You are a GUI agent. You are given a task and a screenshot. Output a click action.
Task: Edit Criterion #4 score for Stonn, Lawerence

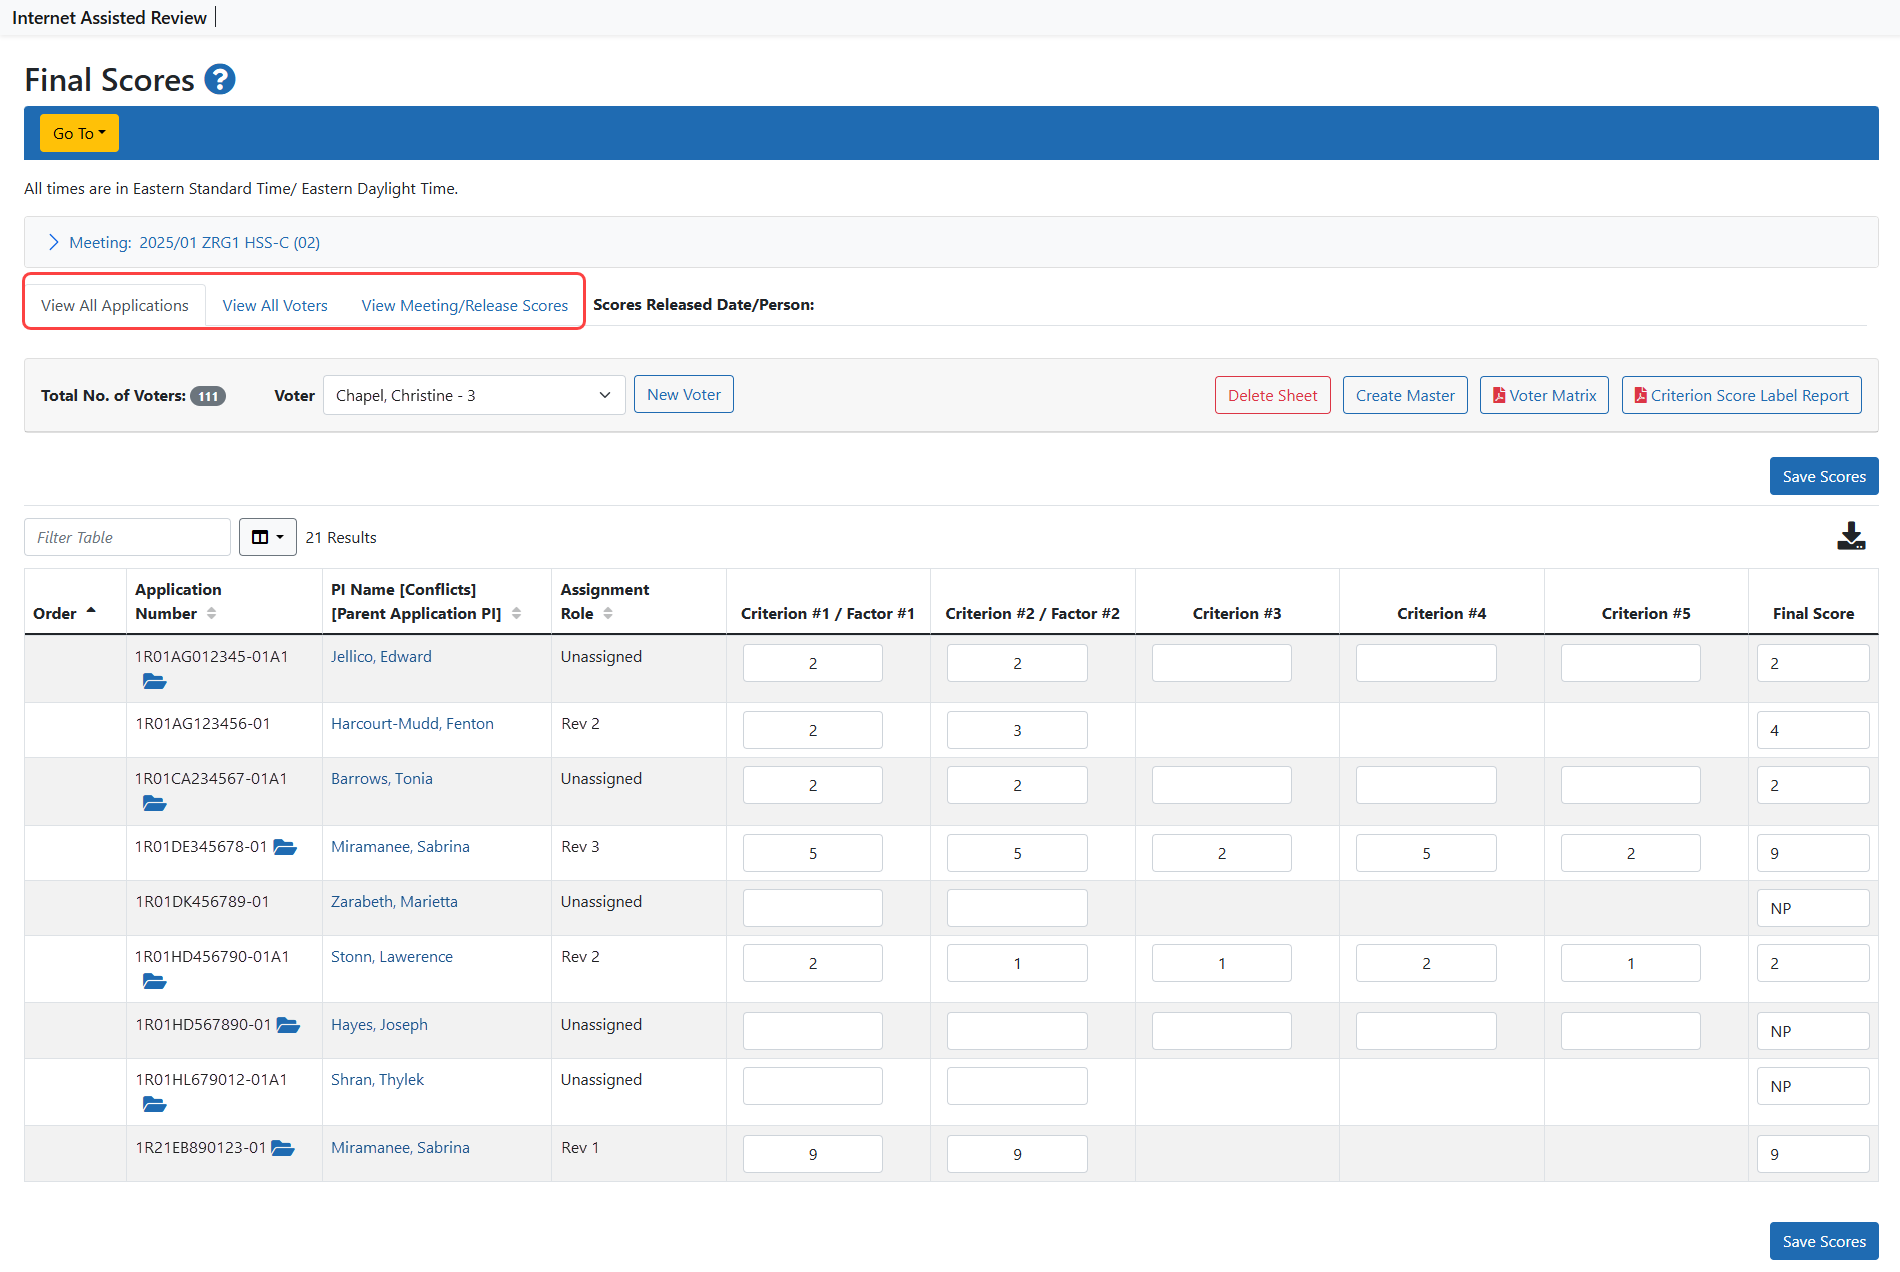tap(1426, 963)
